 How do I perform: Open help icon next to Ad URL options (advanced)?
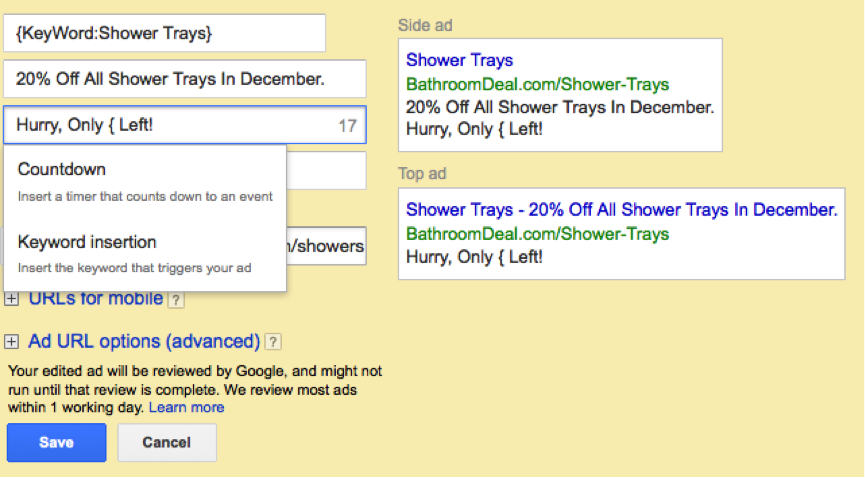click(273, 342)
